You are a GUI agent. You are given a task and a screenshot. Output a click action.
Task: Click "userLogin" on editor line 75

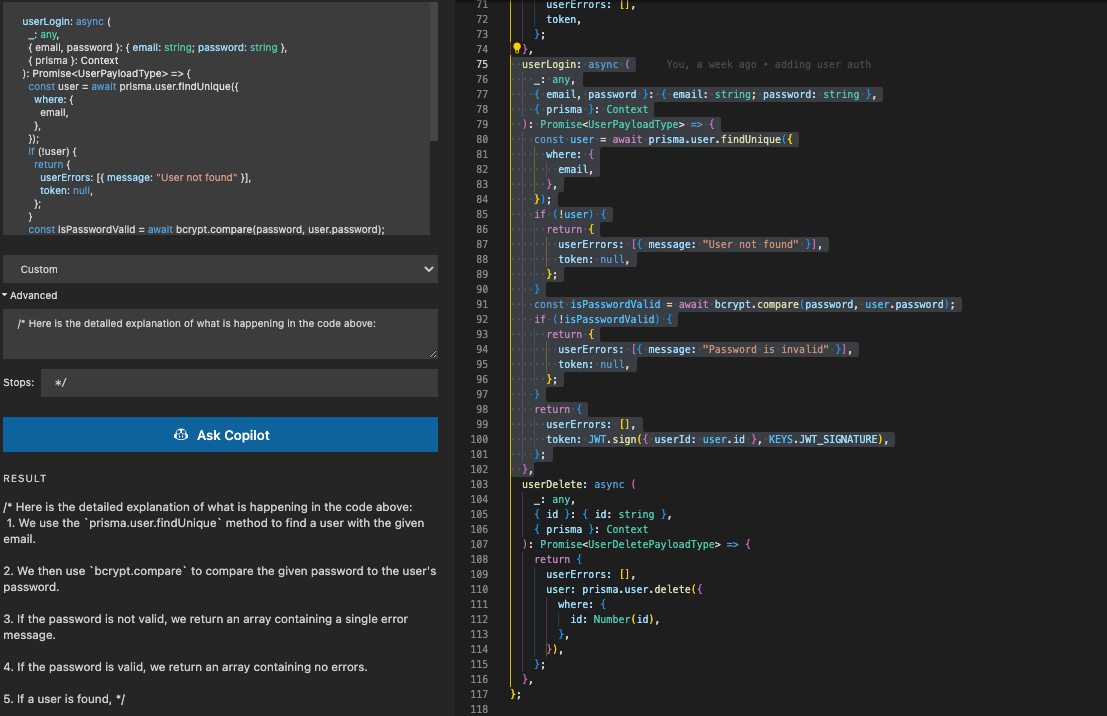point(549,64)
